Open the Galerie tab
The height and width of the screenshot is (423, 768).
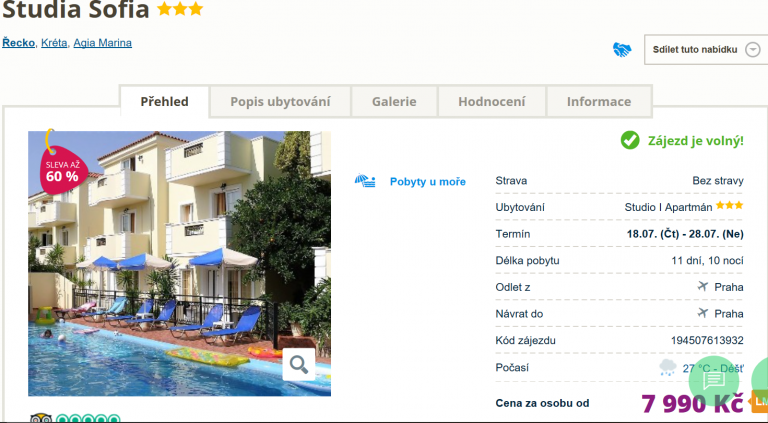pos(394,102)
